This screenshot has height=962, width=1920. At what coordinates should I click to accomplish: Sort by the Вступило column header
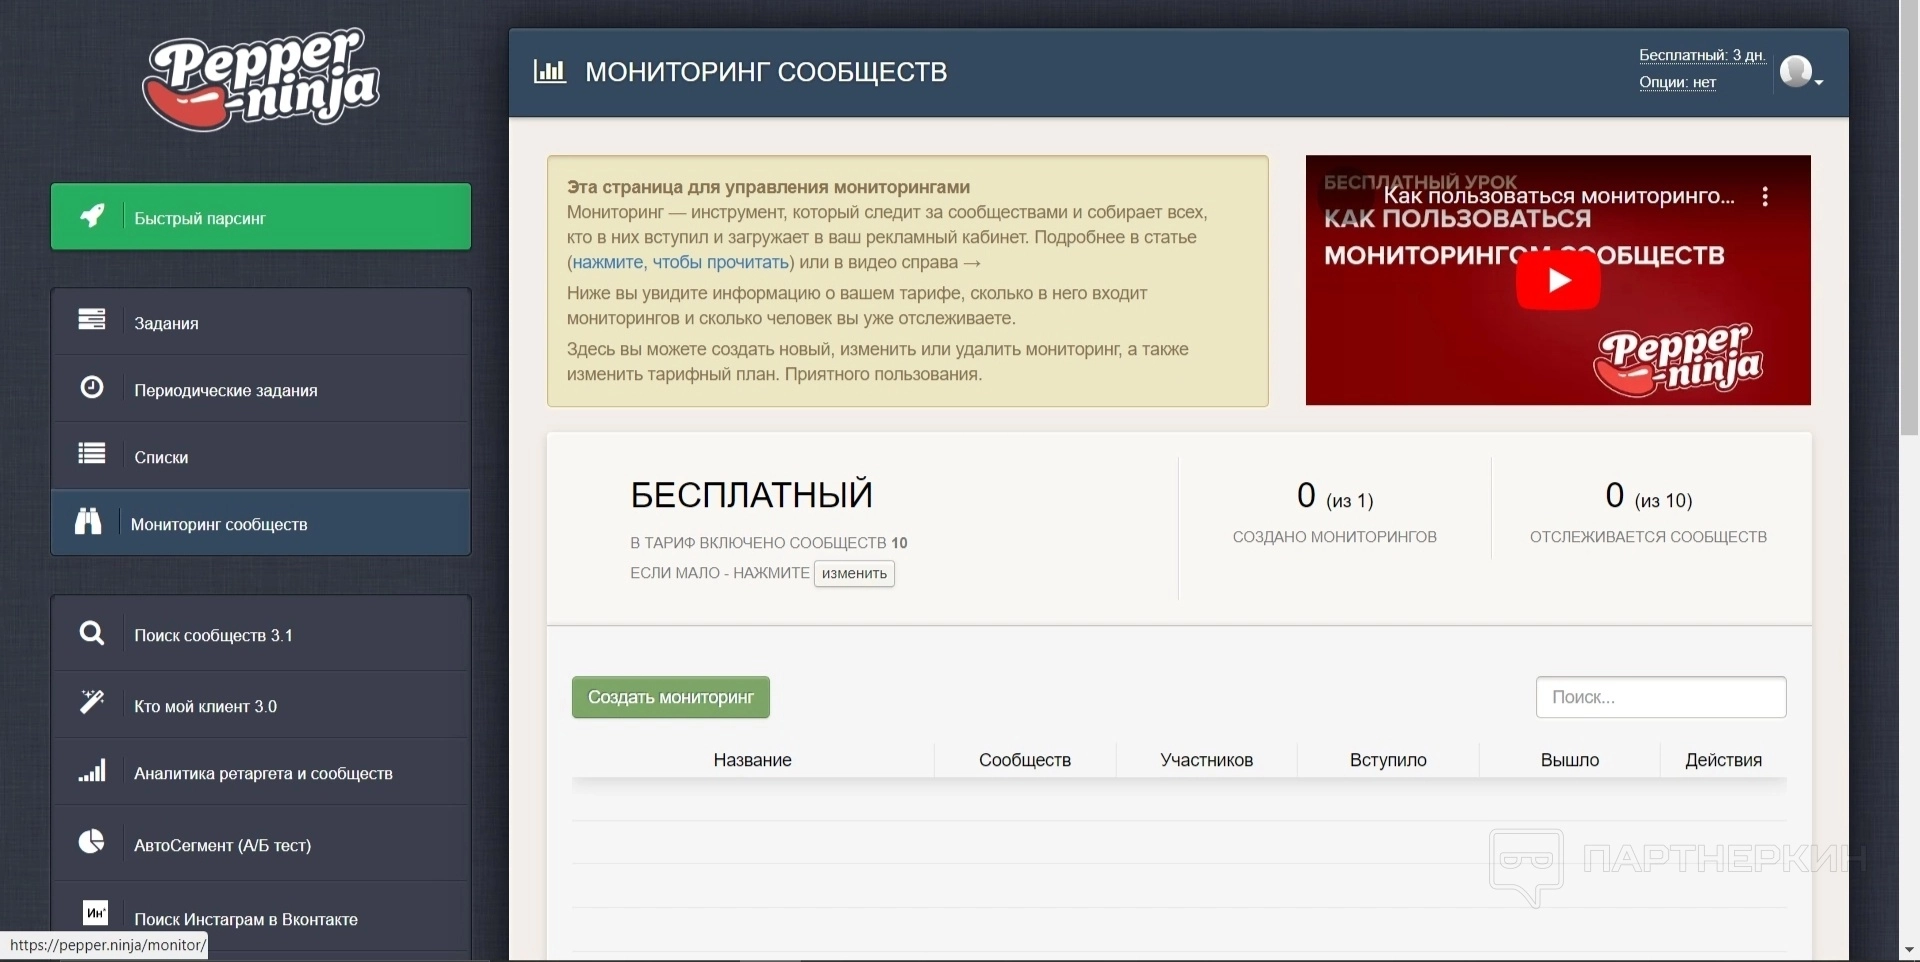point(1388,760)
